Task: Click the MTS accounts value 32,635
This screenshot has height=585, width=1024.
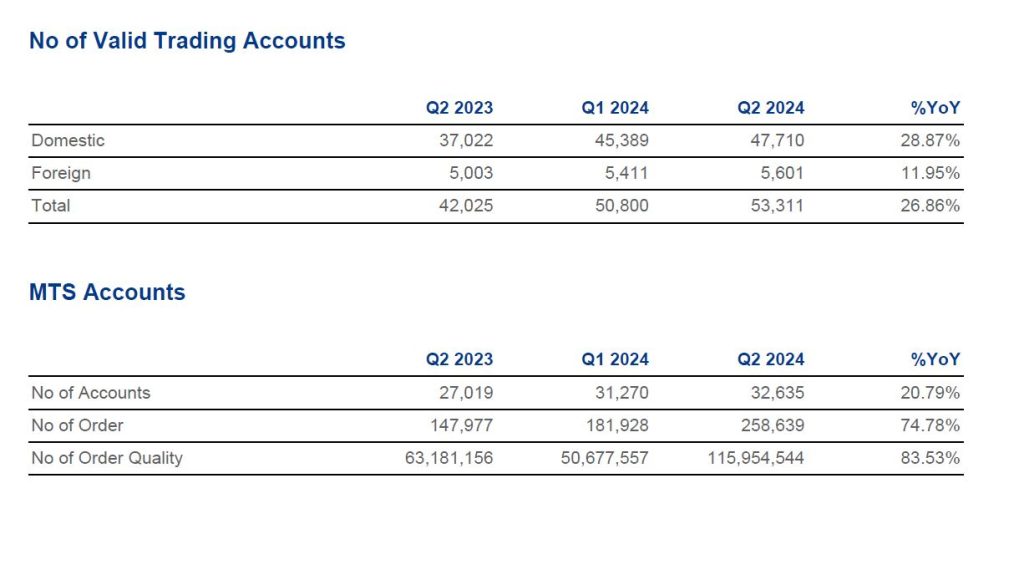Action: pyautogui.click(x=777, y=393)
